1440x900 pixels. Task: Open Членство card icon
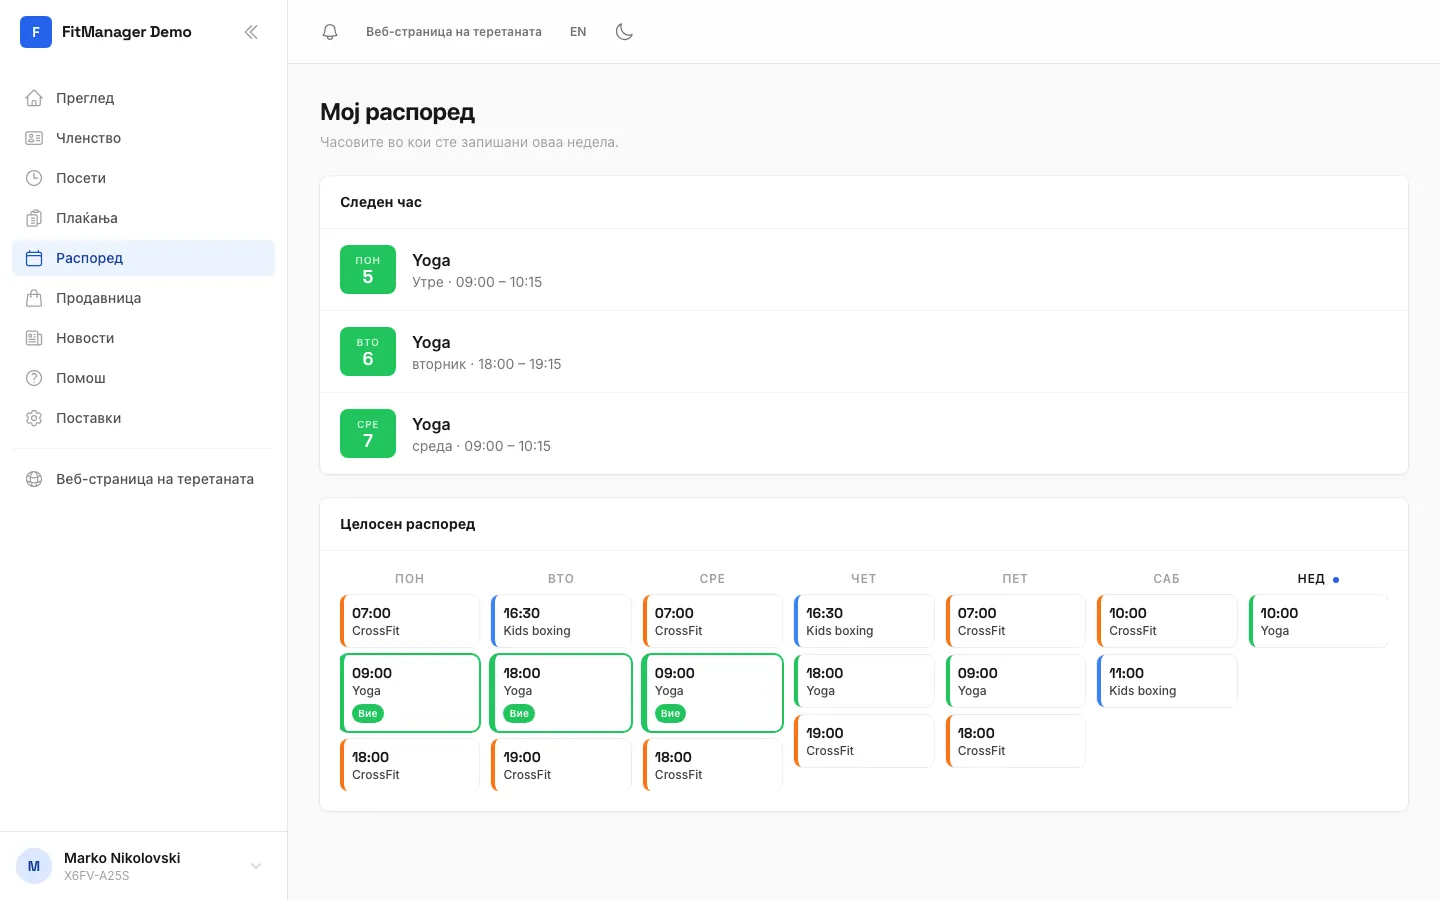pyautogui.click(x=34, y=138)
